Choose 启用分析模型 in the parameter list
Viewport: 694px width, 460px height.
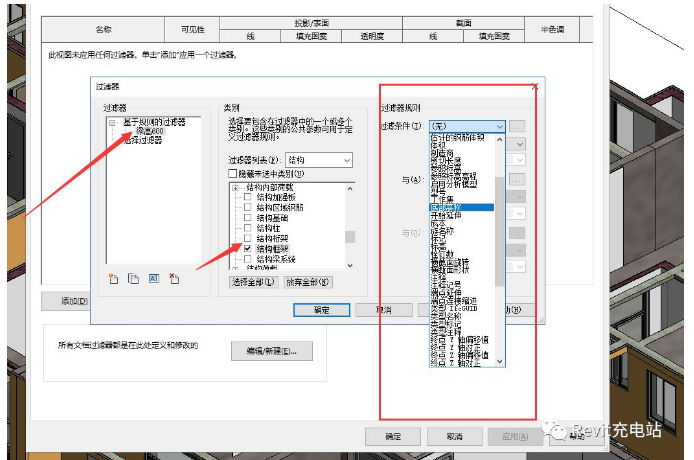tap(454, 184)
